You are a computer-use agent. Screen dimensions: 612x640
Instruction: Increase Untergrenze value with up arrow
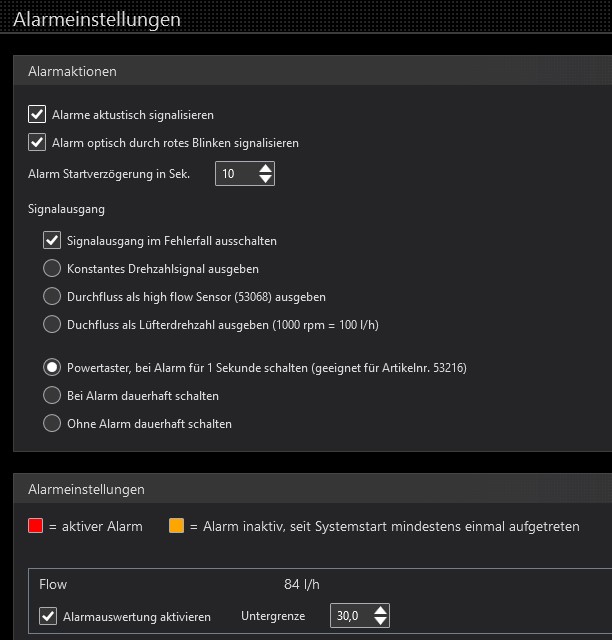pyautogui.click(x=380, y=611)
